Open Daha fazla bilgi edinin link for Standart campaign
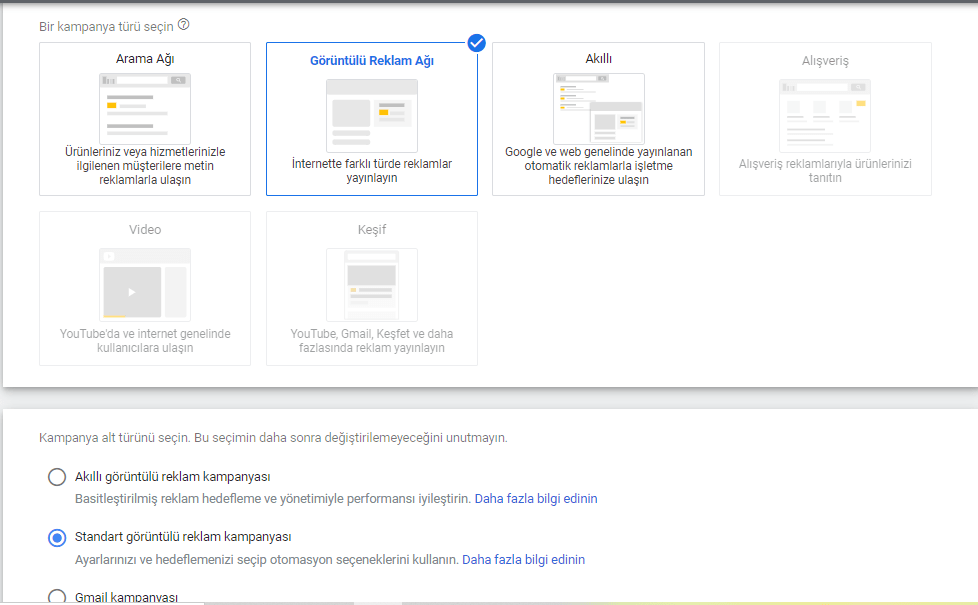This screenshot has width=978, height=605. click(x=523, y=560)
